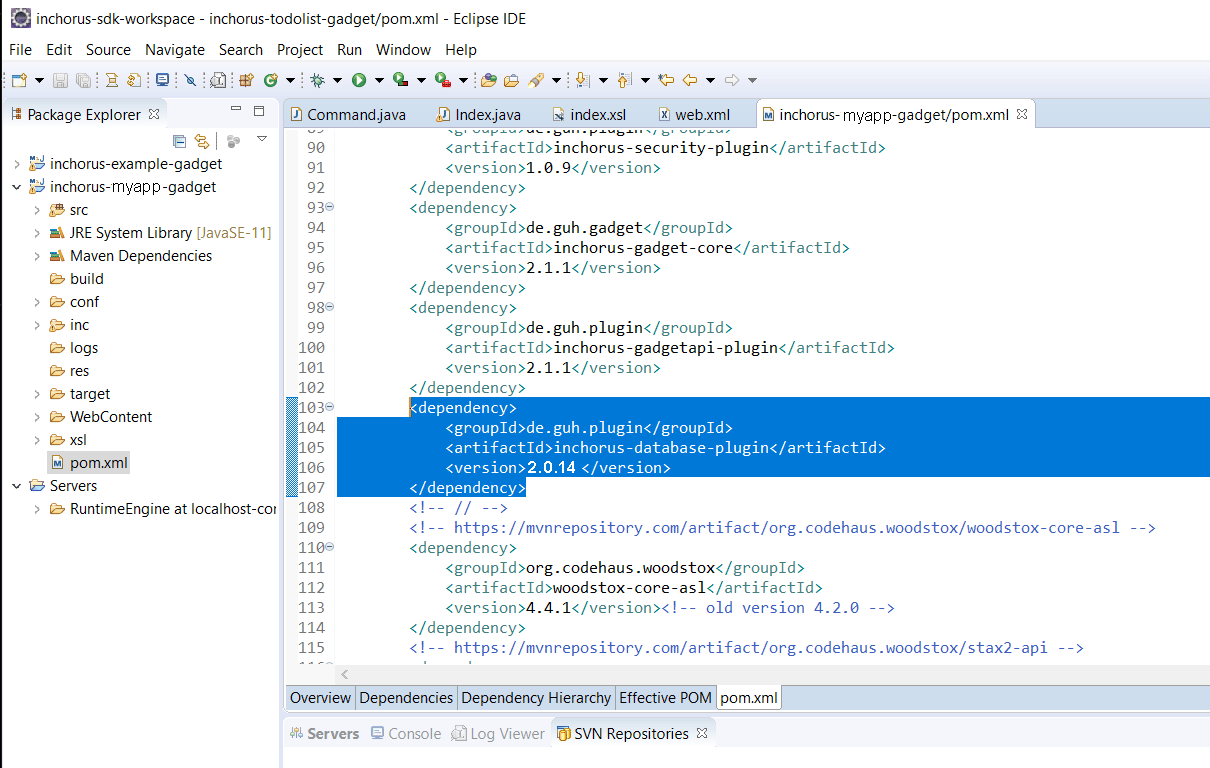Click the Next Annotation icon

pos(582,80)
